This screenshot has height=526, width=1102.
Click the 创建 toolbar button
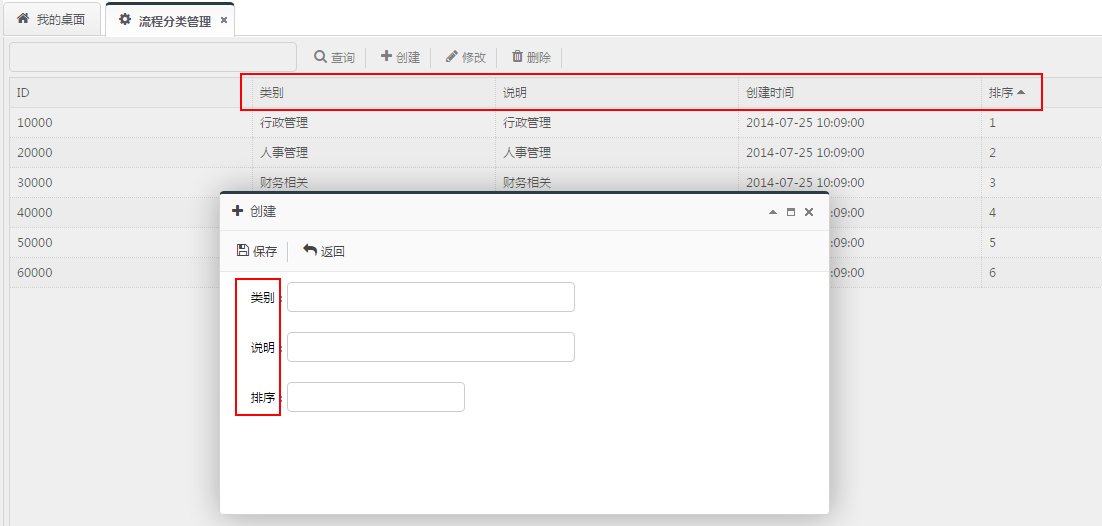tap(400, 57)
